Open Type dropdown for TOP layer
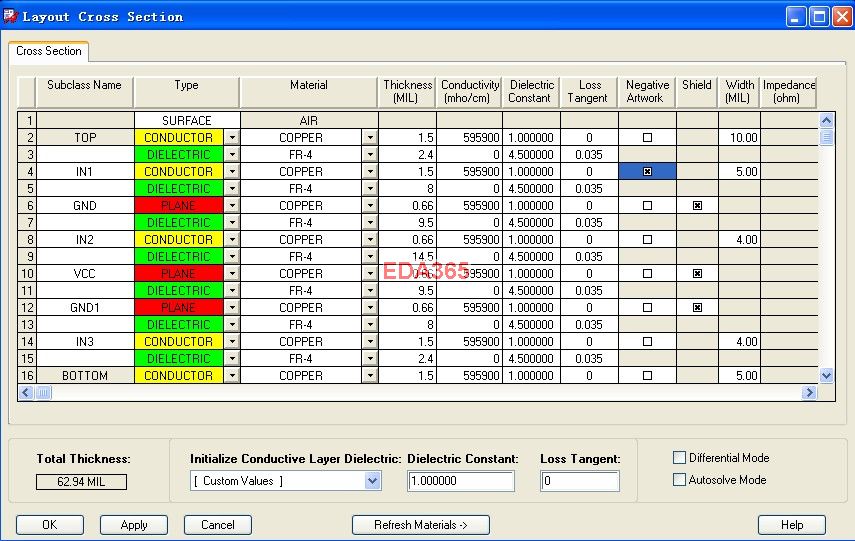855x541 pixels. (x=232, y=138)
